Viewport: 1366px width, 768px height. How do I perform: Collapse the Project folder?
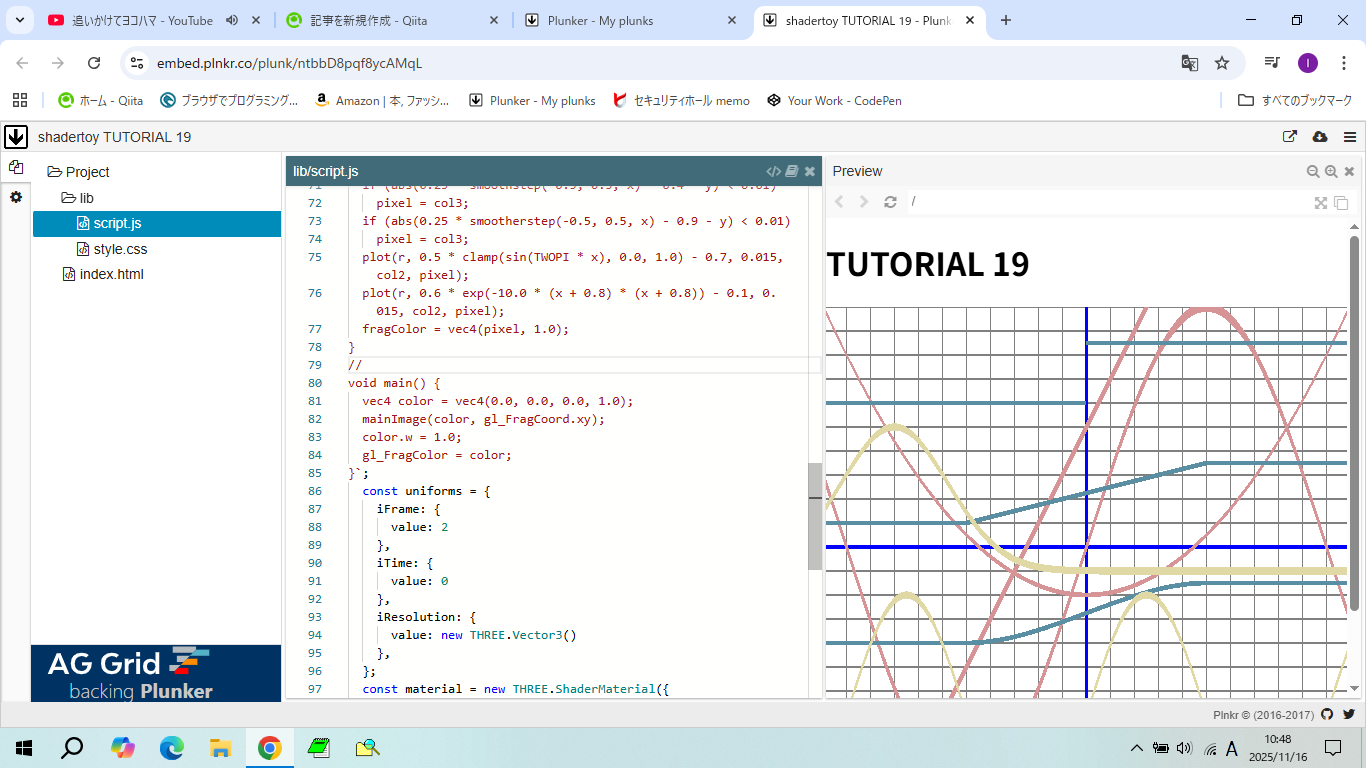click(x=78, y=172)
